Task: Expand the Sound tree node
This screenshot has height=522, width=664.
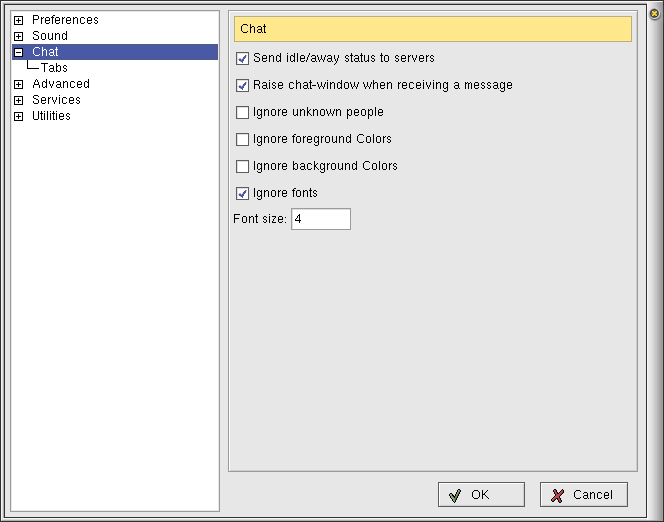Action: pyautogui.click(x=18, y=36)
